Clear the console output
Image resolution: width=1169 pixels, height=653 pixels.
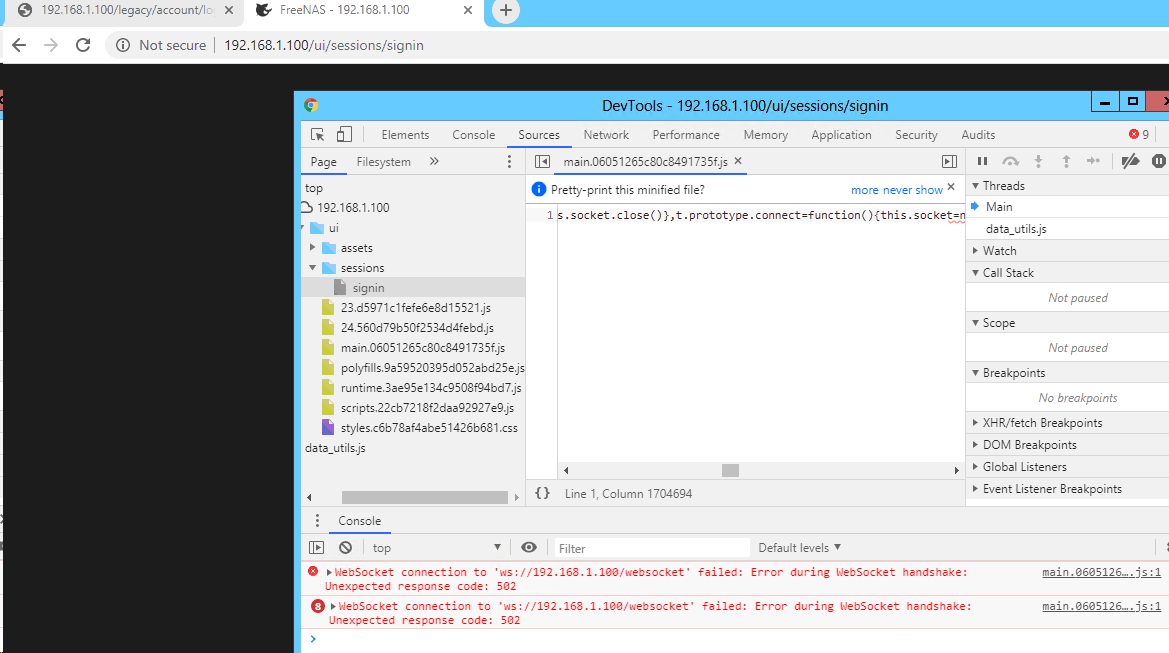(345, 548)
